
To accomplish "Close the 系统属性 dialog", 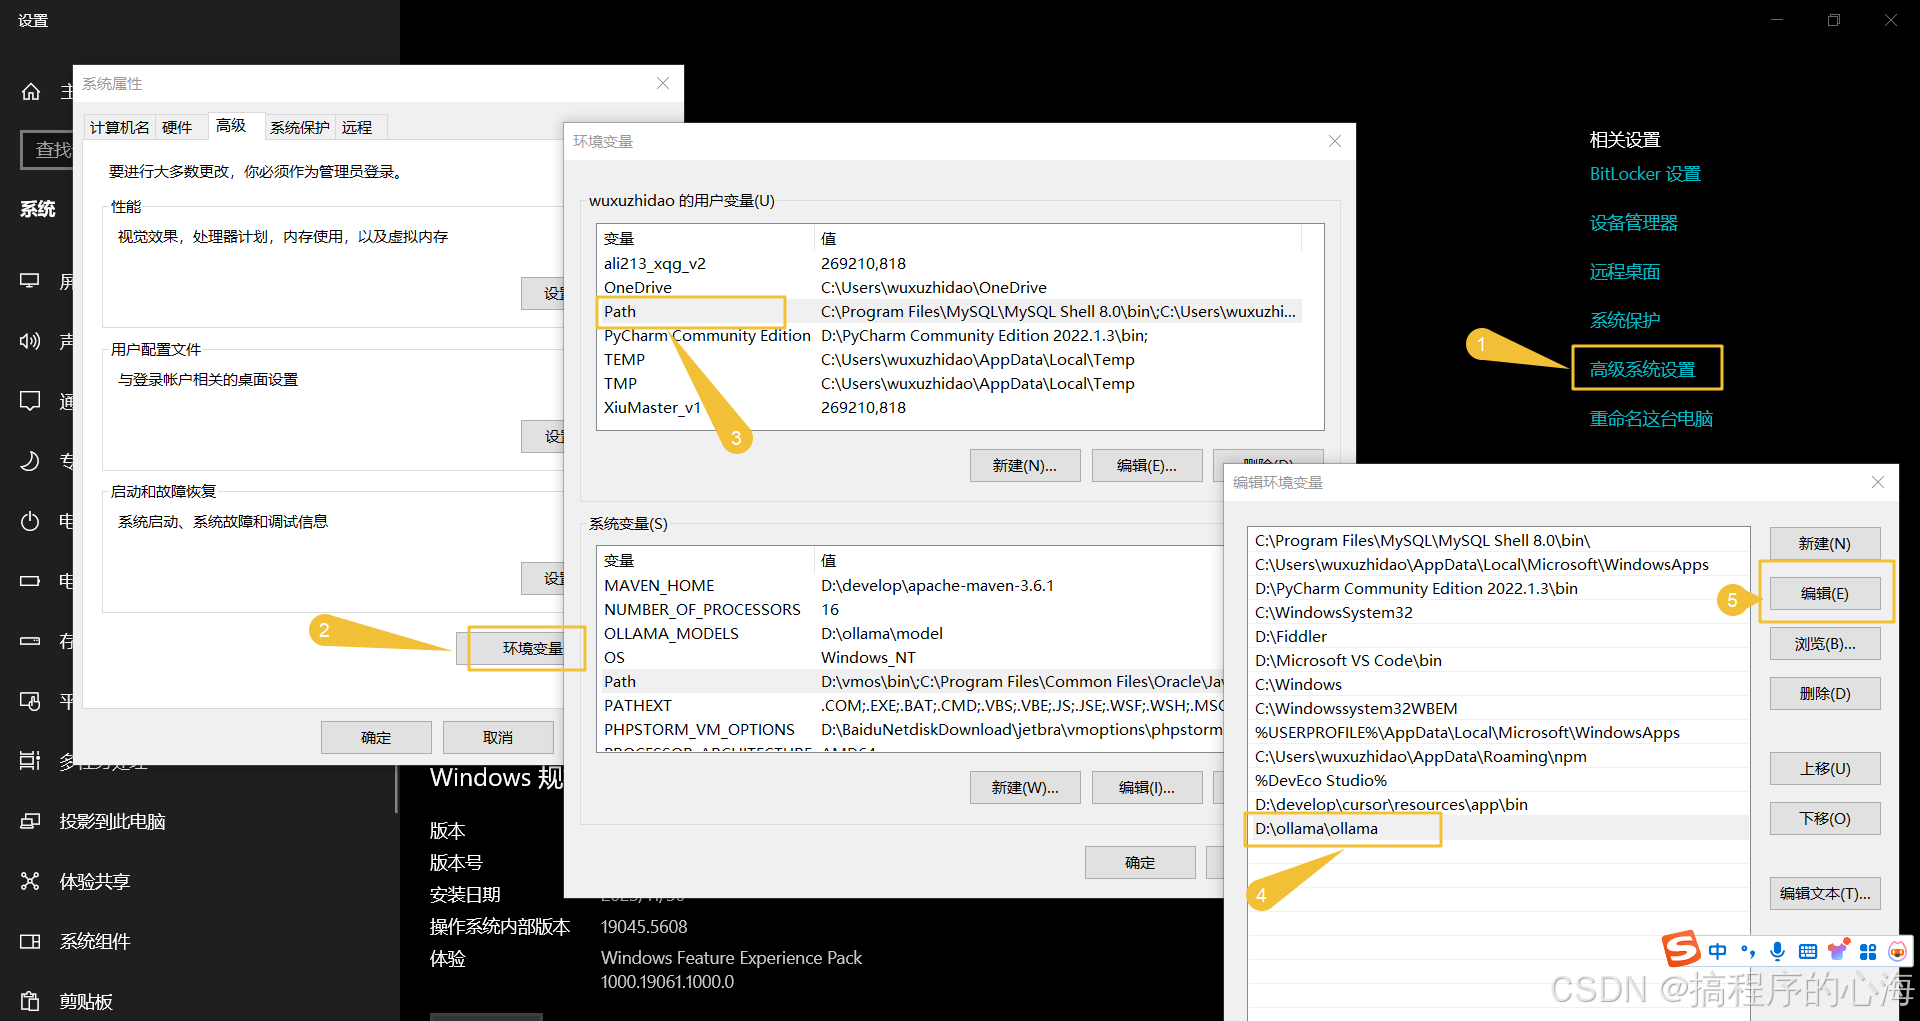I will [x=663, y=83].
